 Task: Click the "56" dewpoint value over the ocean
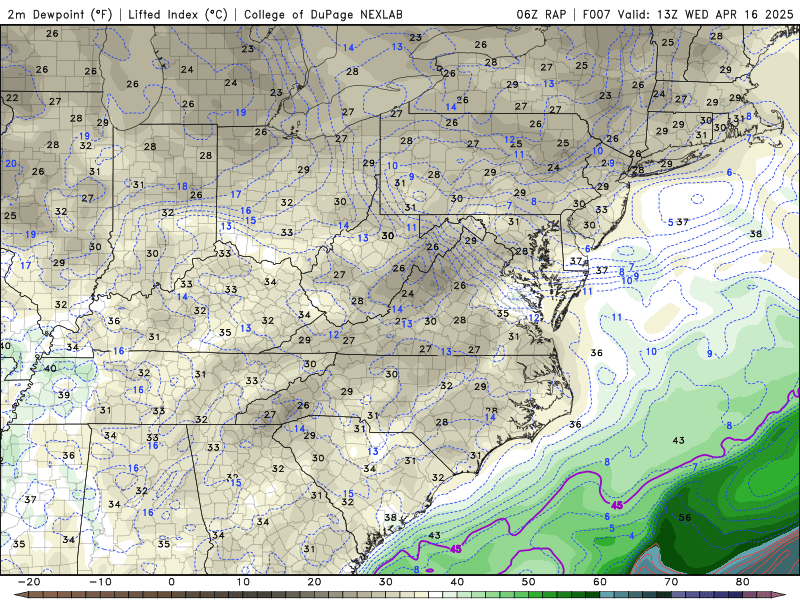pos(685,517)
